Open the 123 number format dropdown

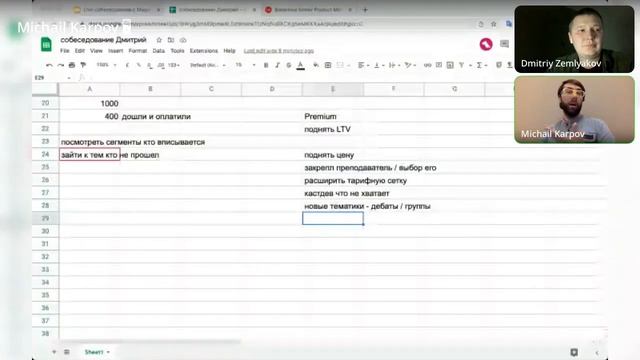tap(174, 65)
